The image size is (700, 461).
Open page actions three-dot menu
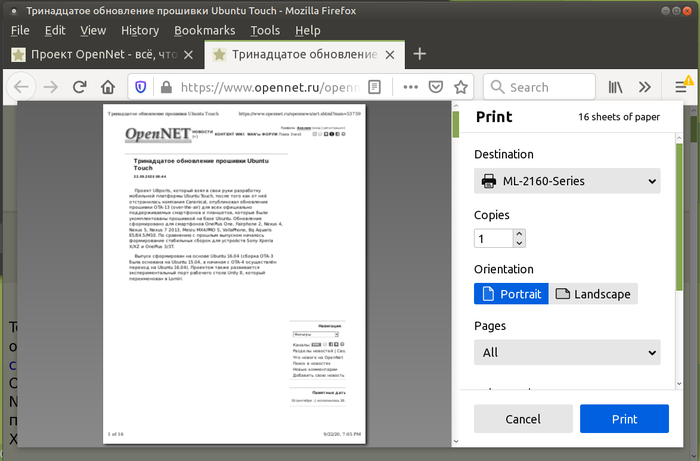pyautogui.click(x=411, y=87)
